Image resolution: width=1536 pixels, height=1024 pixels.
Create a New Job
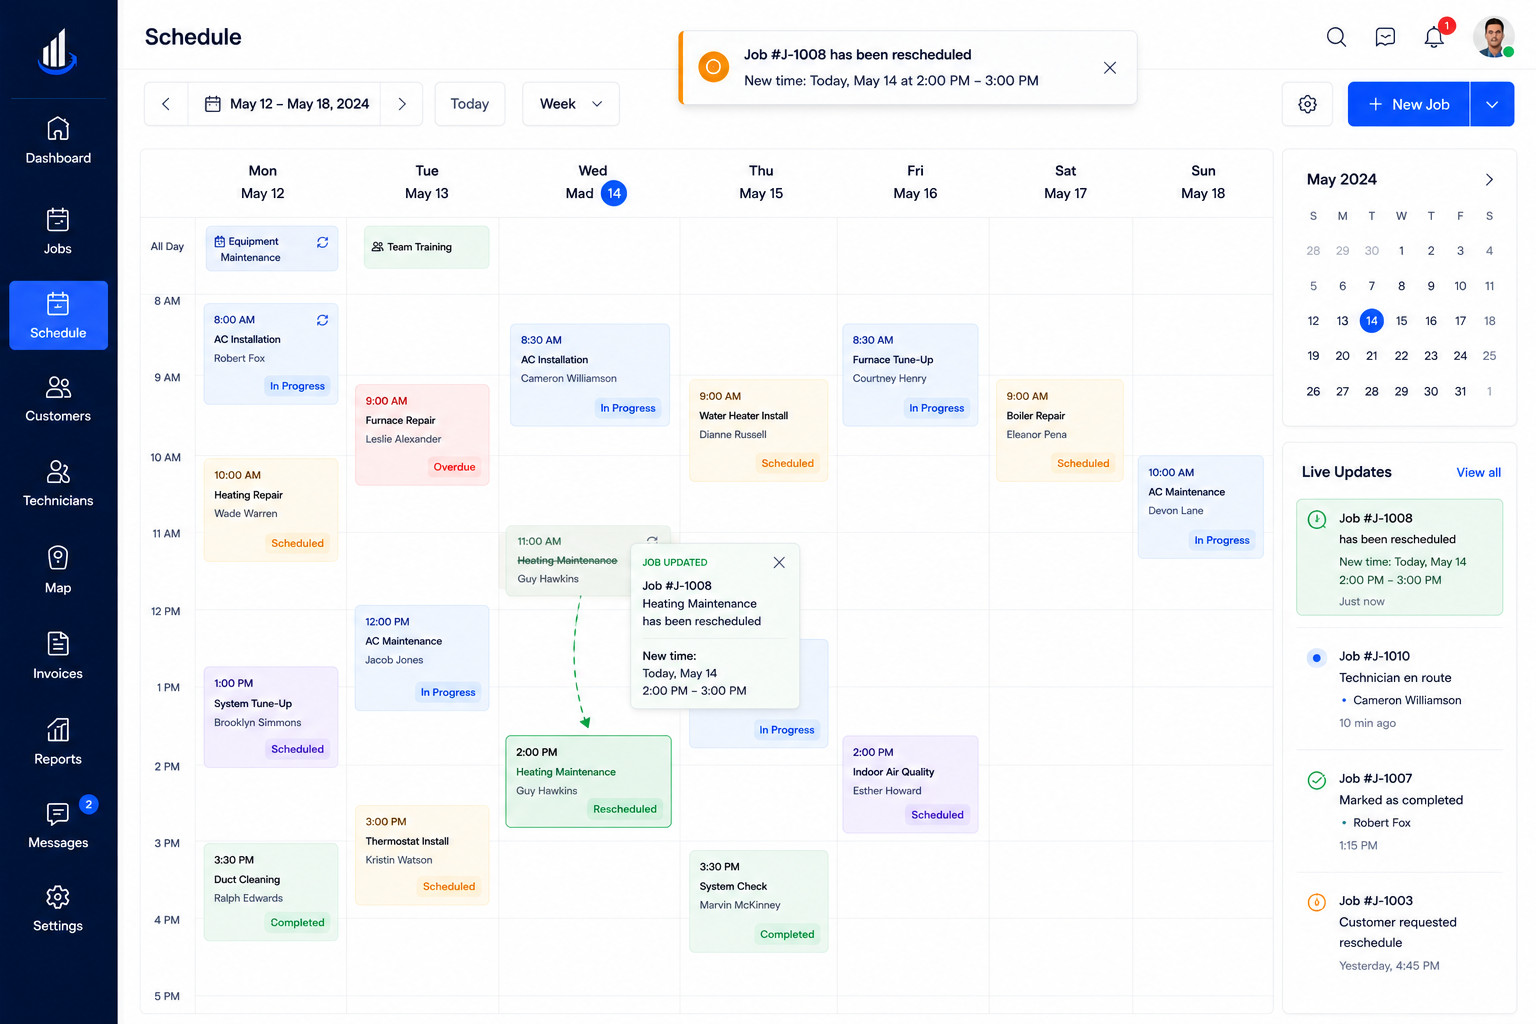pyautogui.click(x=1408, y=104)
